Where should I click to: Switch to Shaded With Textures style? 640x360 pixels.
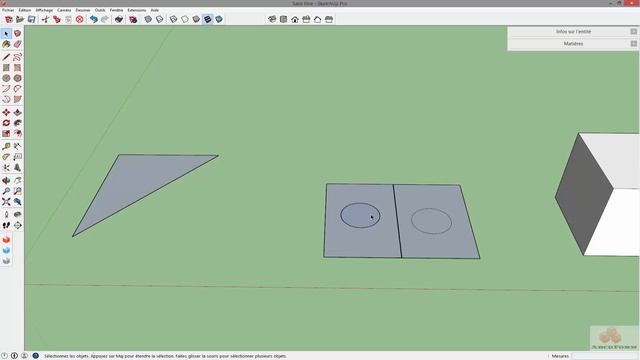208,19
